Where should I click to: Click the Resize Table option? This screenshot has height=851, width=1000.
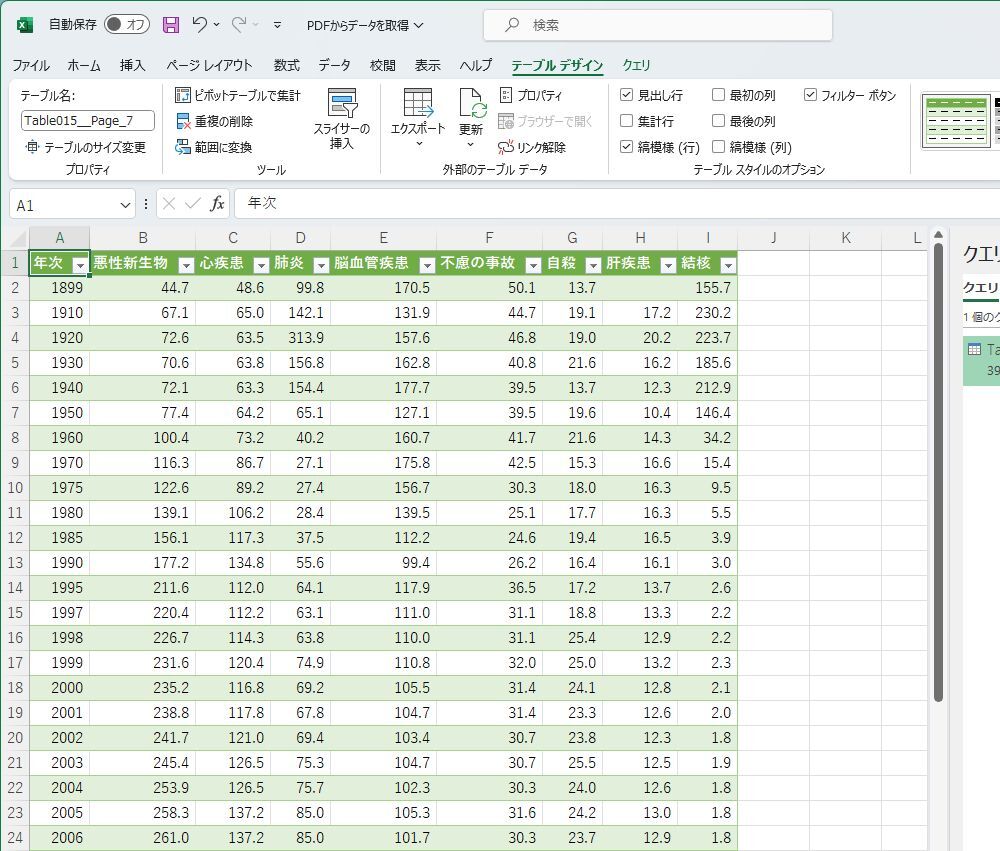tap(86, 147)
